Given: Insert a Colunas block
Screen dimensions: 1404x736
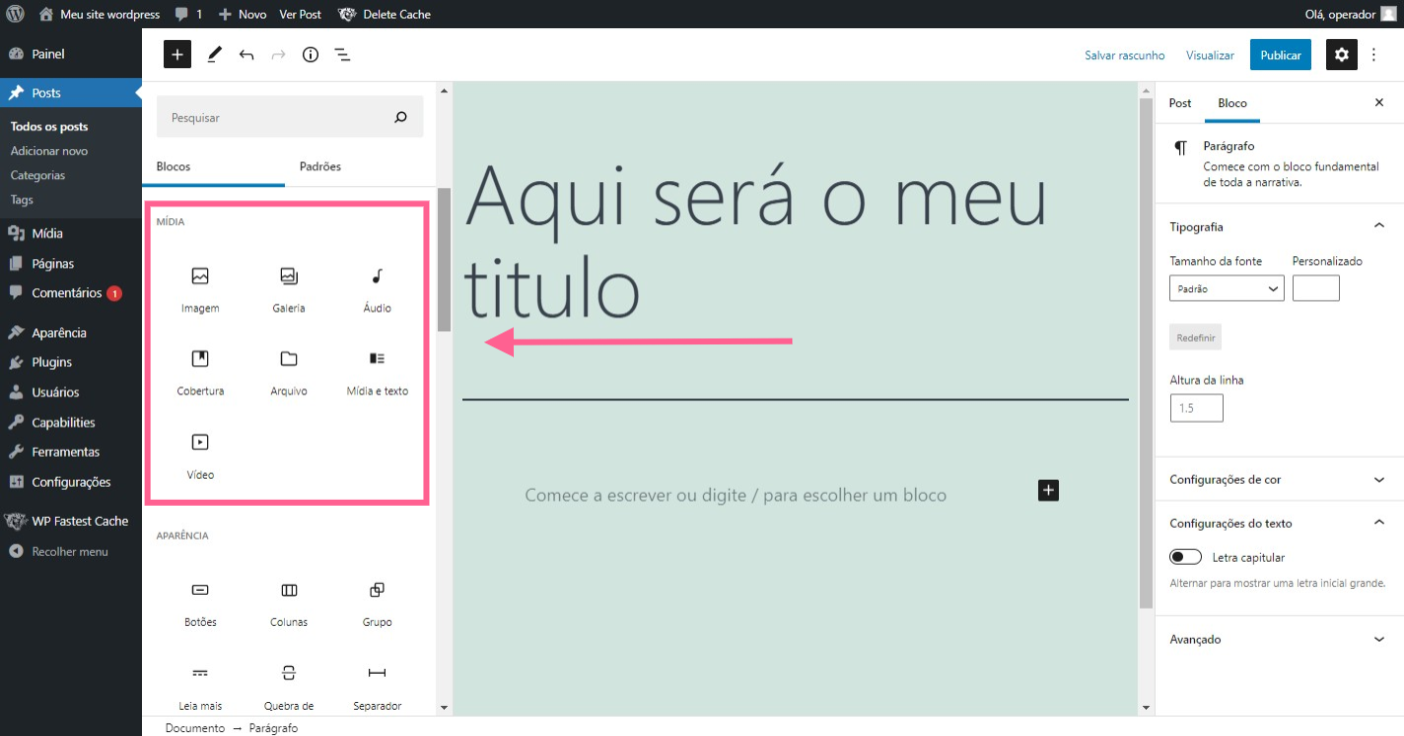Looking at the screenshot, I should (x=289, y=604).
